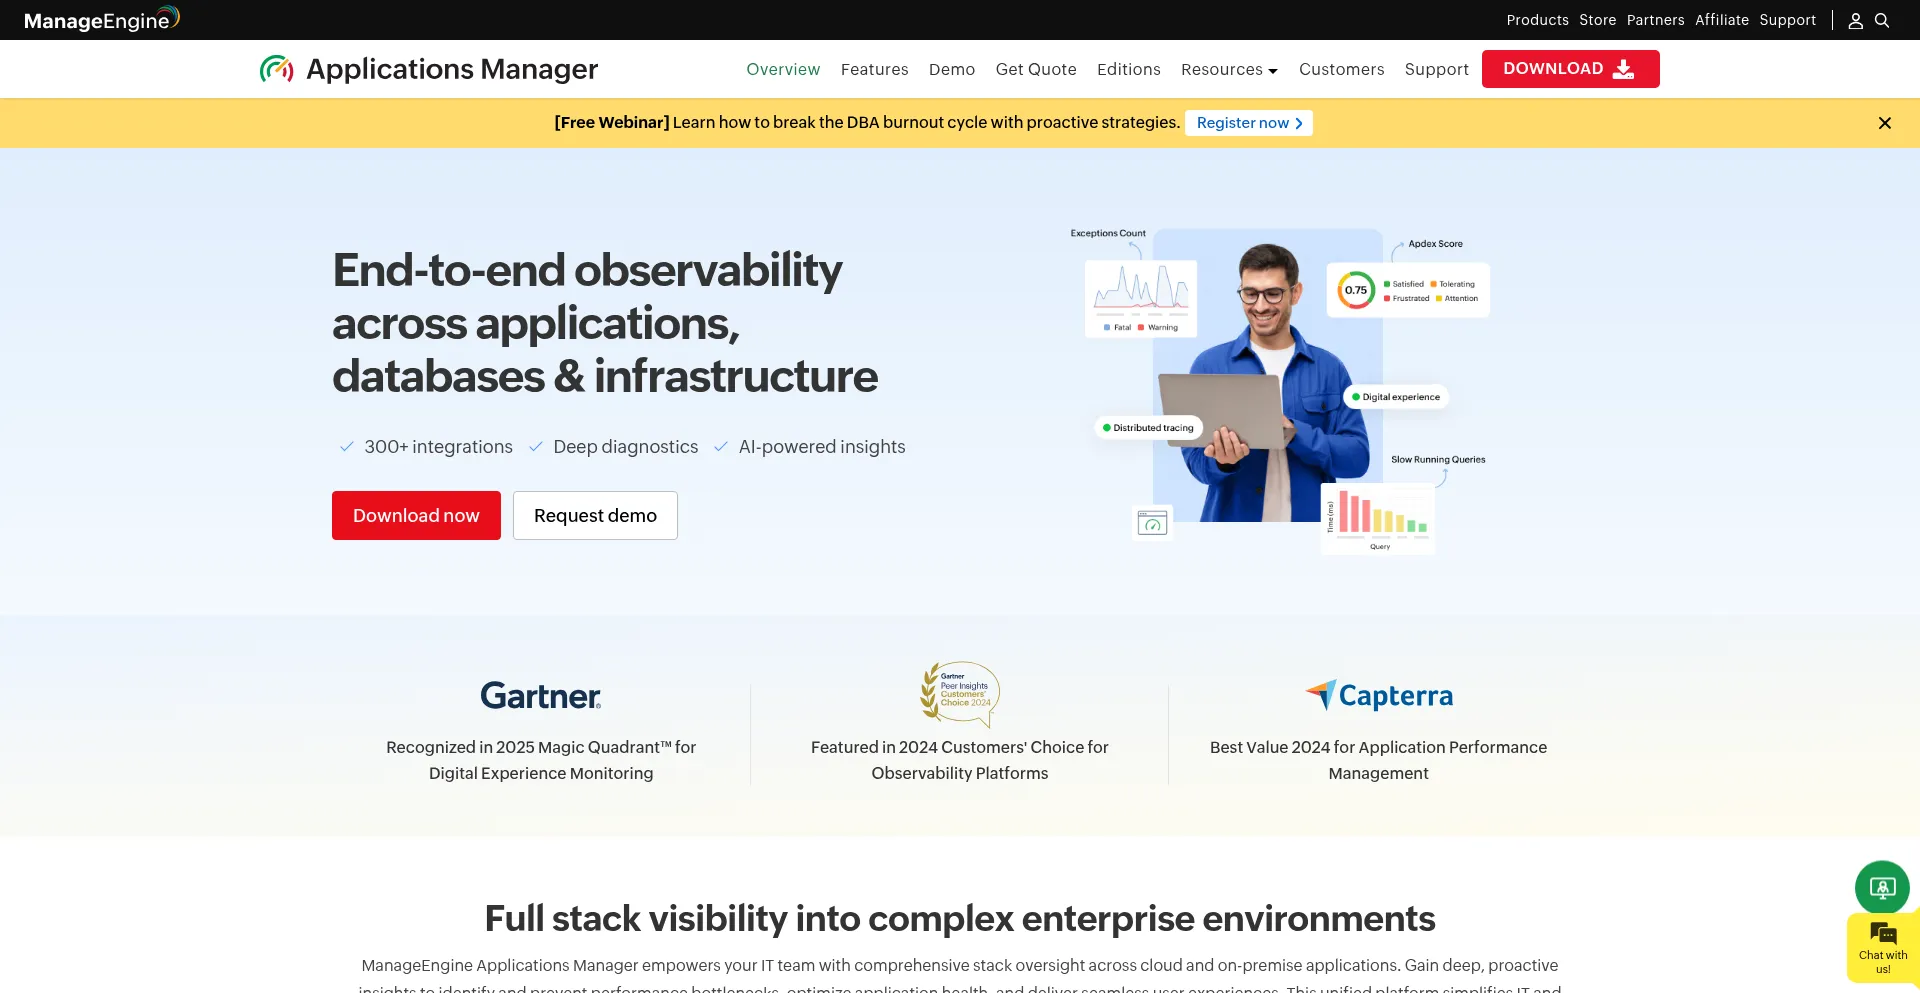The image size is (1920, 993).
Task: Go to the Overview tab
Action: (x=783, y=69)
